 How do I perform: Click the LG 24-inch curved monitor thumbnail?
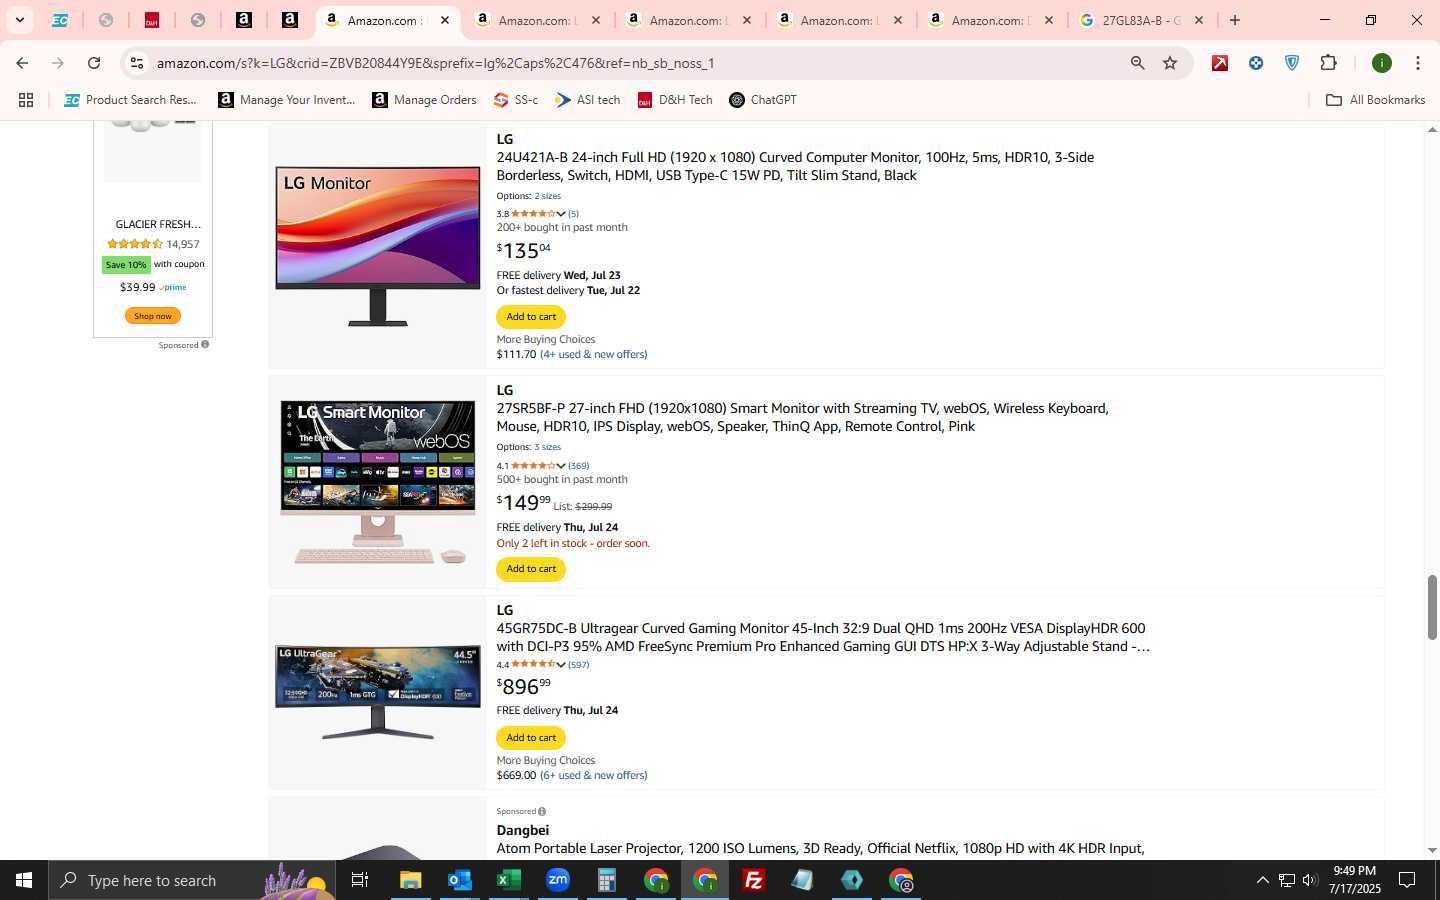point(378,247)
